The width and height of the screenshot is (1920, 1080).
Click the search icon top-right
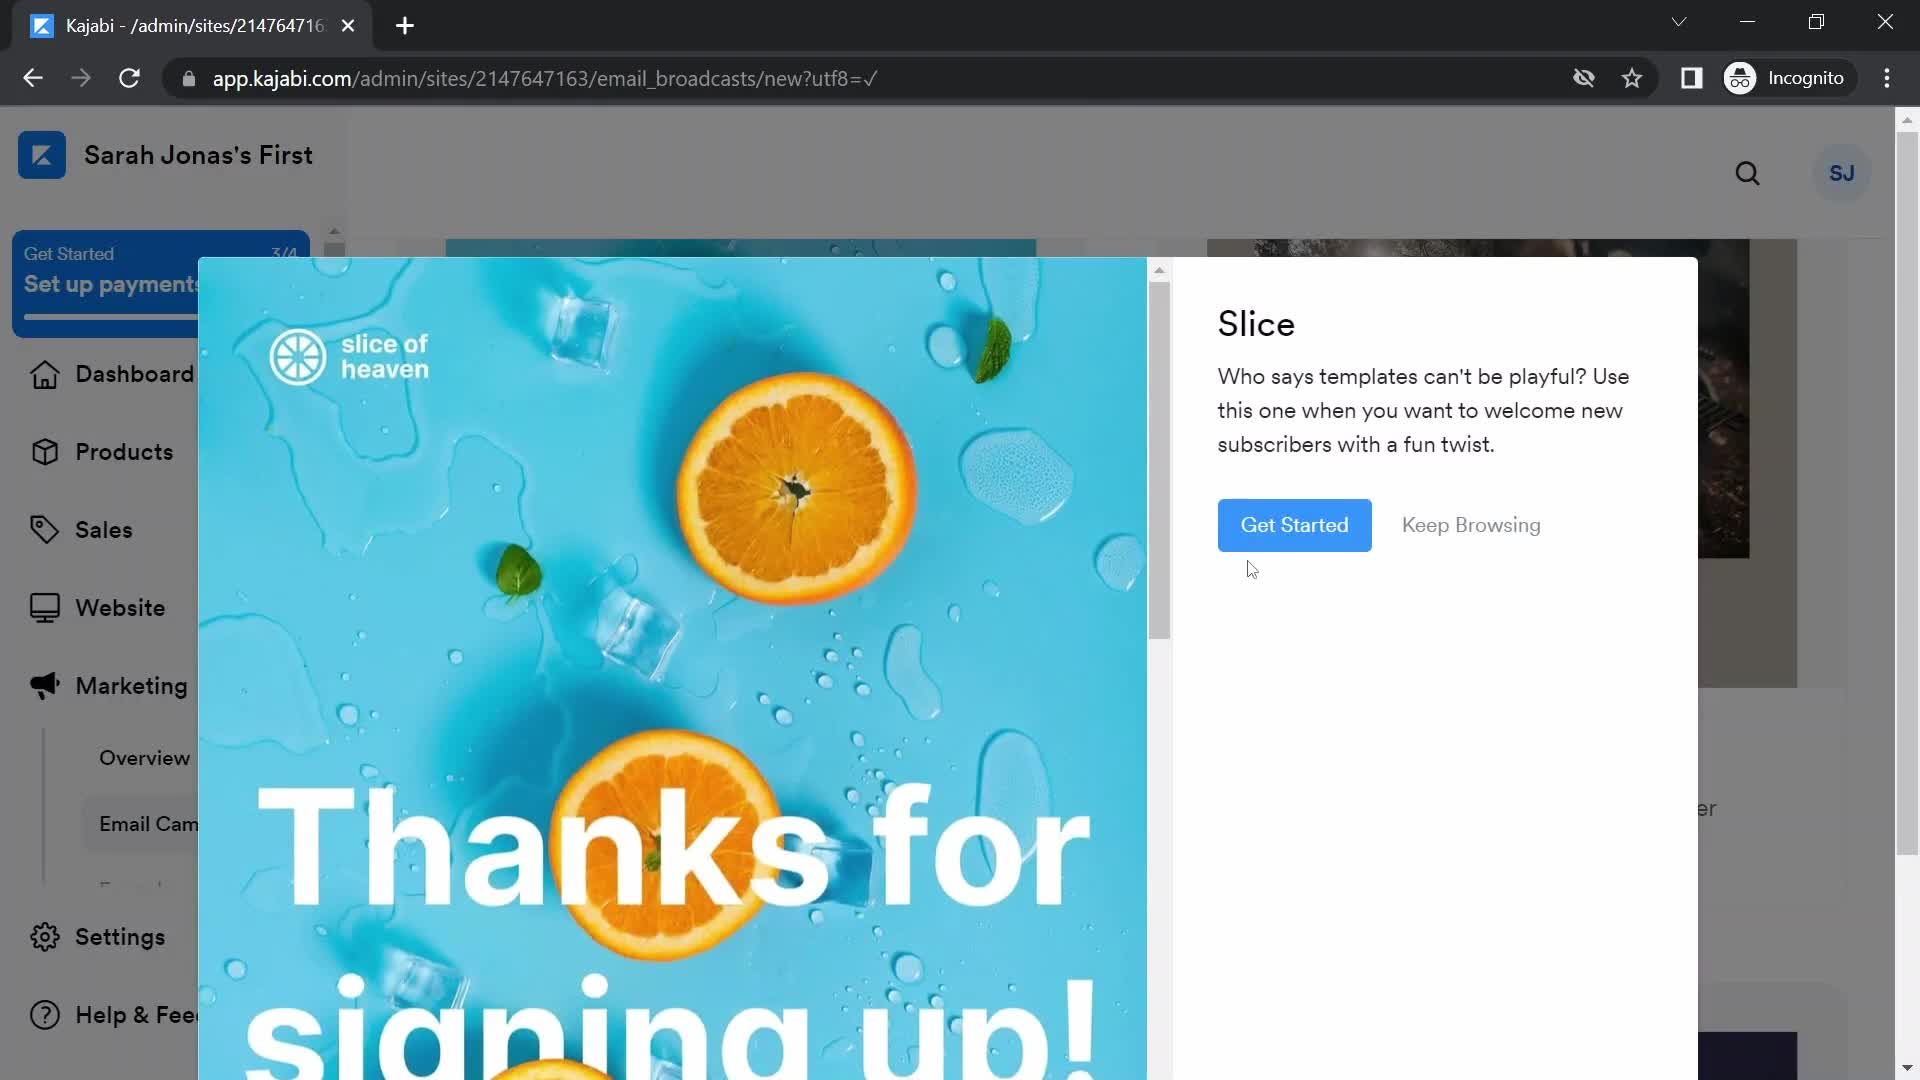coord(1749,173)
